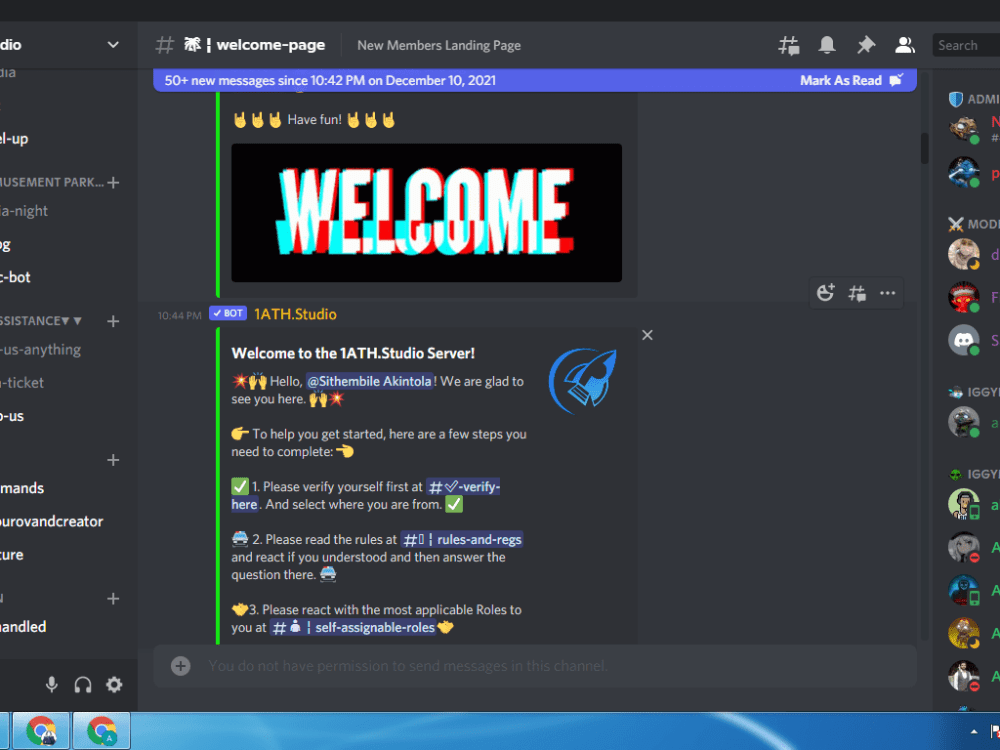Toggle the member list icon

[904, 45]
